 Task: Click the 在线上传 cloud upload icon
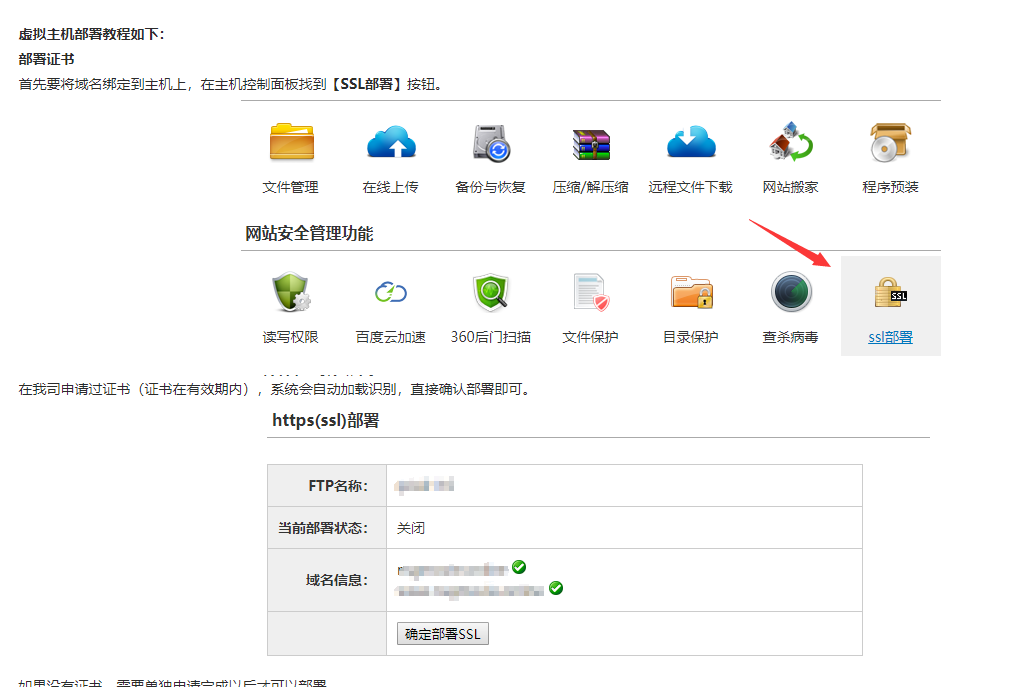[x=391, y=143]
